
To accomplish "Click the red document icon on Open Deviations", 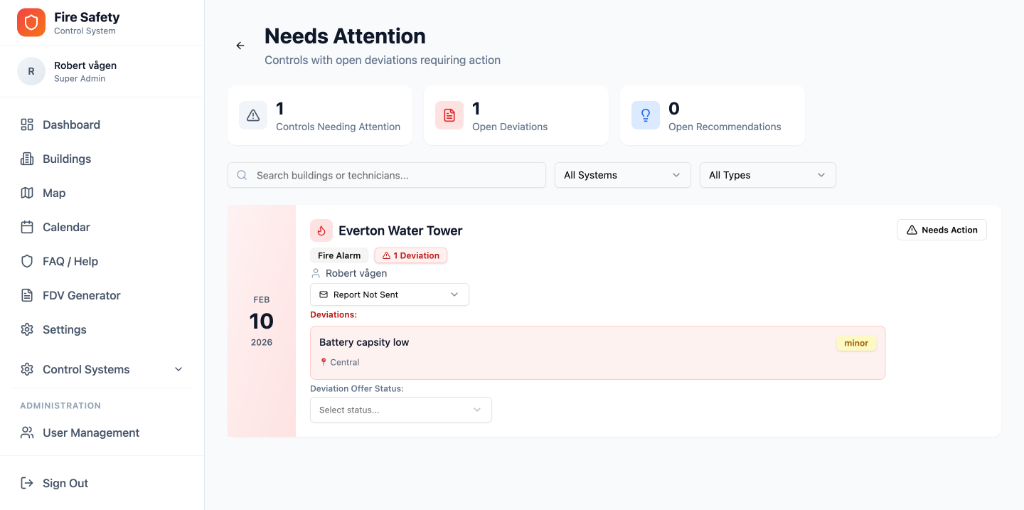I will [x=449, y=116].
